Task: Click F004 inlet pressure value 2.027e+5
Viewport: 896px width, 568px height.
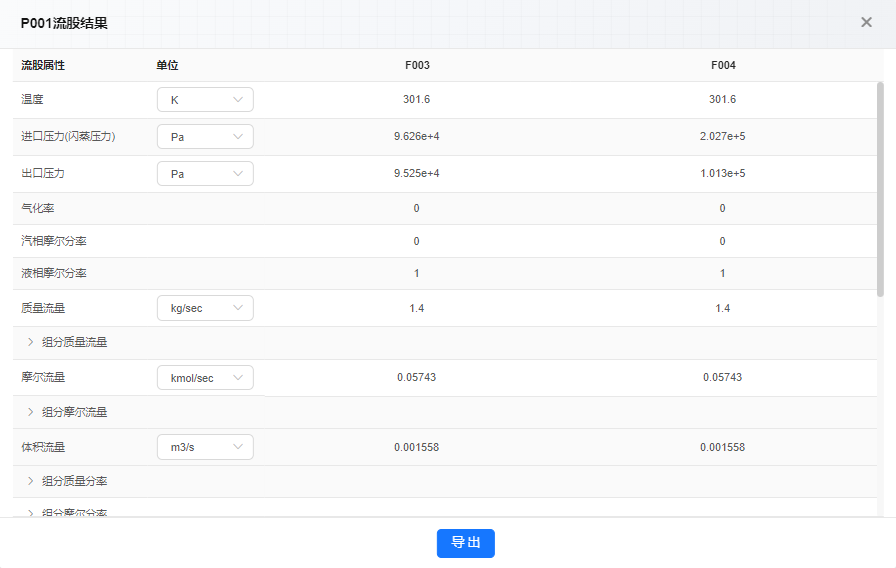Action: (722, 137)
